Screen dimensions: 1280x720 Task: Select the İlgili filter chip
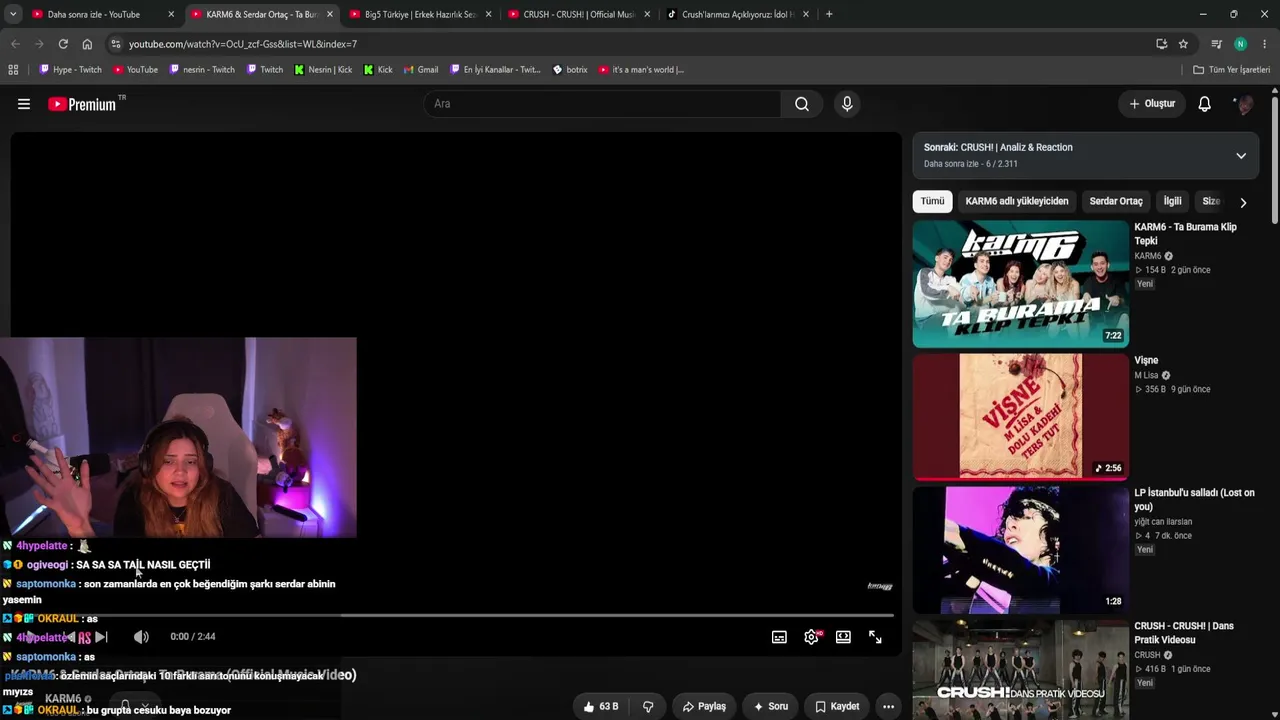point(1173,201)
